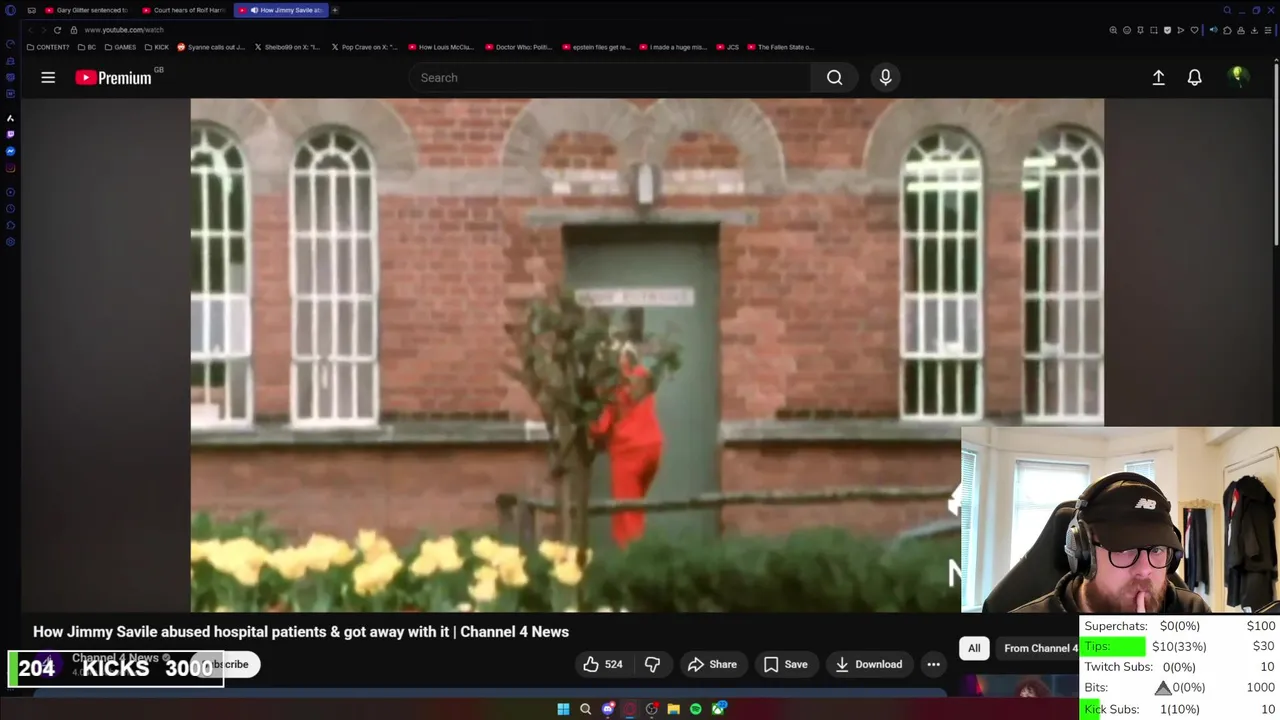Save the video to a playlist
This screenshot has width=1280, height=720.
(785, 664)
